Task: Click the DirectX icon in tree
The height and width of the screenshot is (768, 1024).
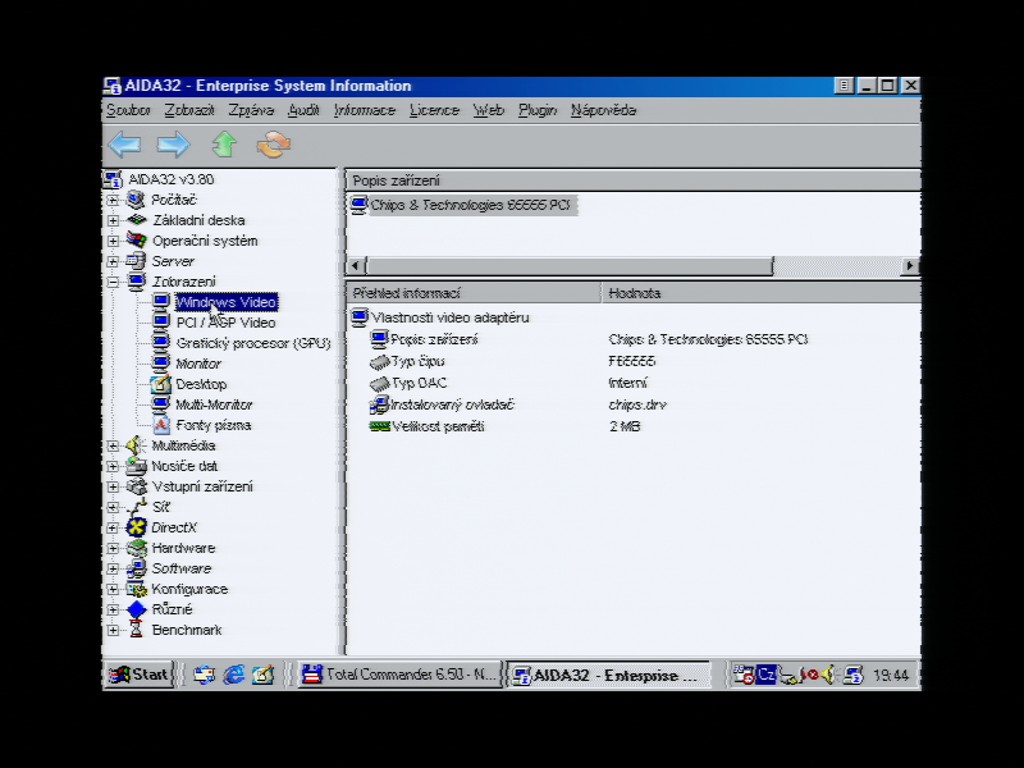Action: tap(136, 527)
